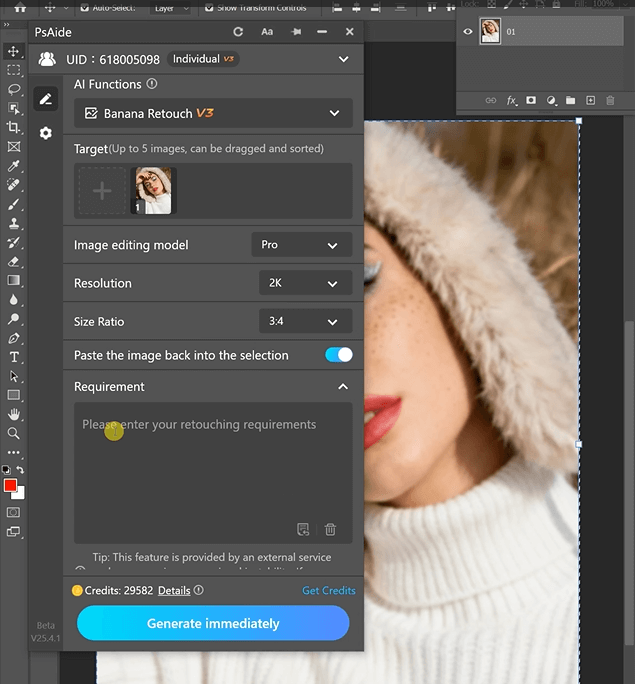Select the Gradient tool
635x684 pixels.
point(14,280)
